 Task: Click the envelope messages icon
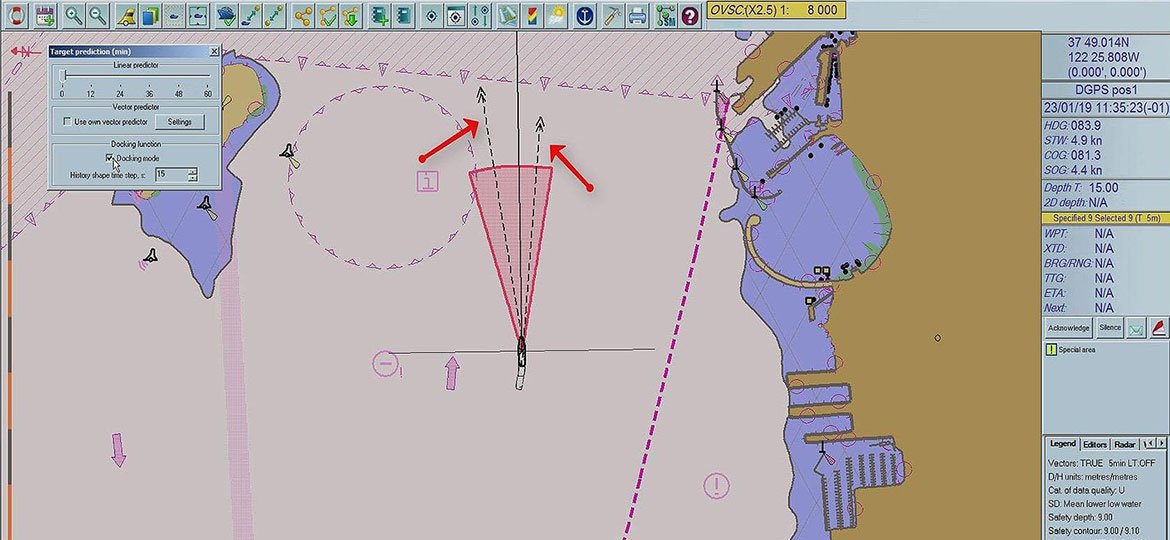coord(1137,328)
